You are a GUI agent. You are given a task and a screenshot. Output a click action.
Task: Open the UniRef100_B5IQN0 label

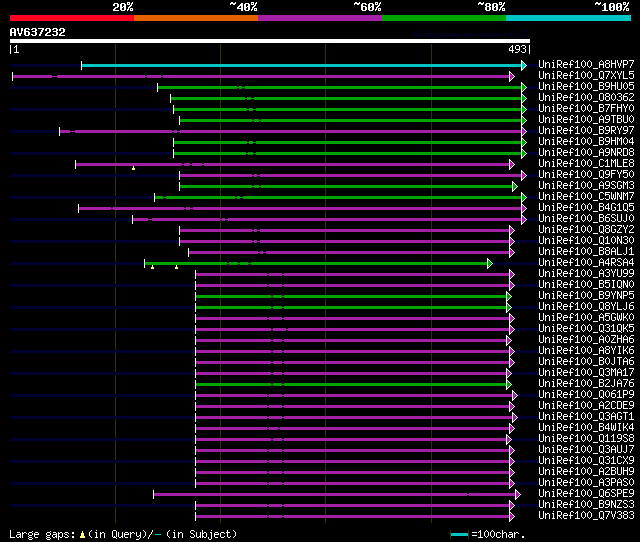tap(586, 285)
